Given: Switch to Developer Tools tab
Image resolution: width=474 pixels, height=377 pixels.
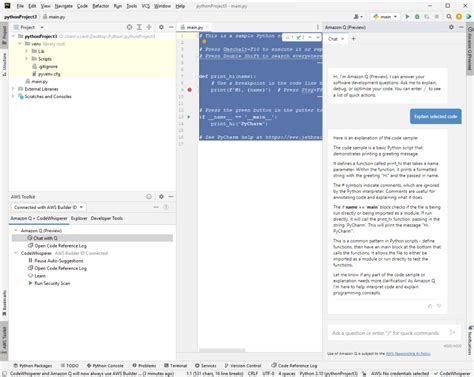Looking at the screenshot, I should (107, 218).
